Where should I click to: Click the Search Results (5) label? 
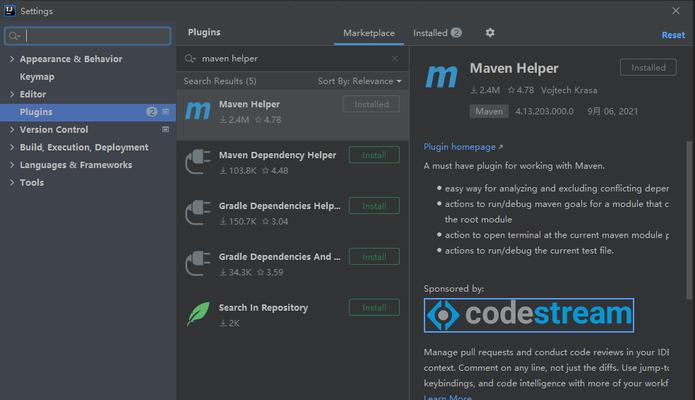pos(220,81)
